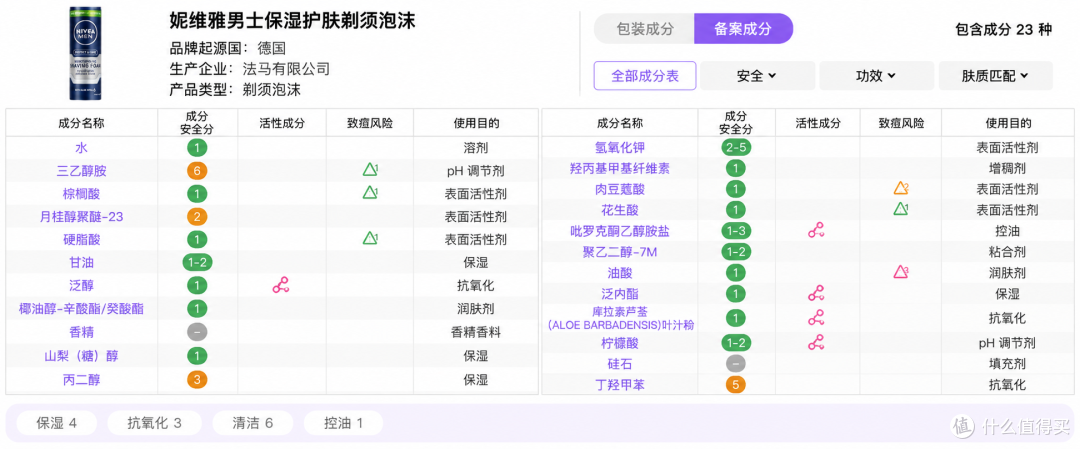Screen dimensions: 1080x449
Task: Open the 丁羟甲苯 ingredient link
Action: [x=620, y=384]
